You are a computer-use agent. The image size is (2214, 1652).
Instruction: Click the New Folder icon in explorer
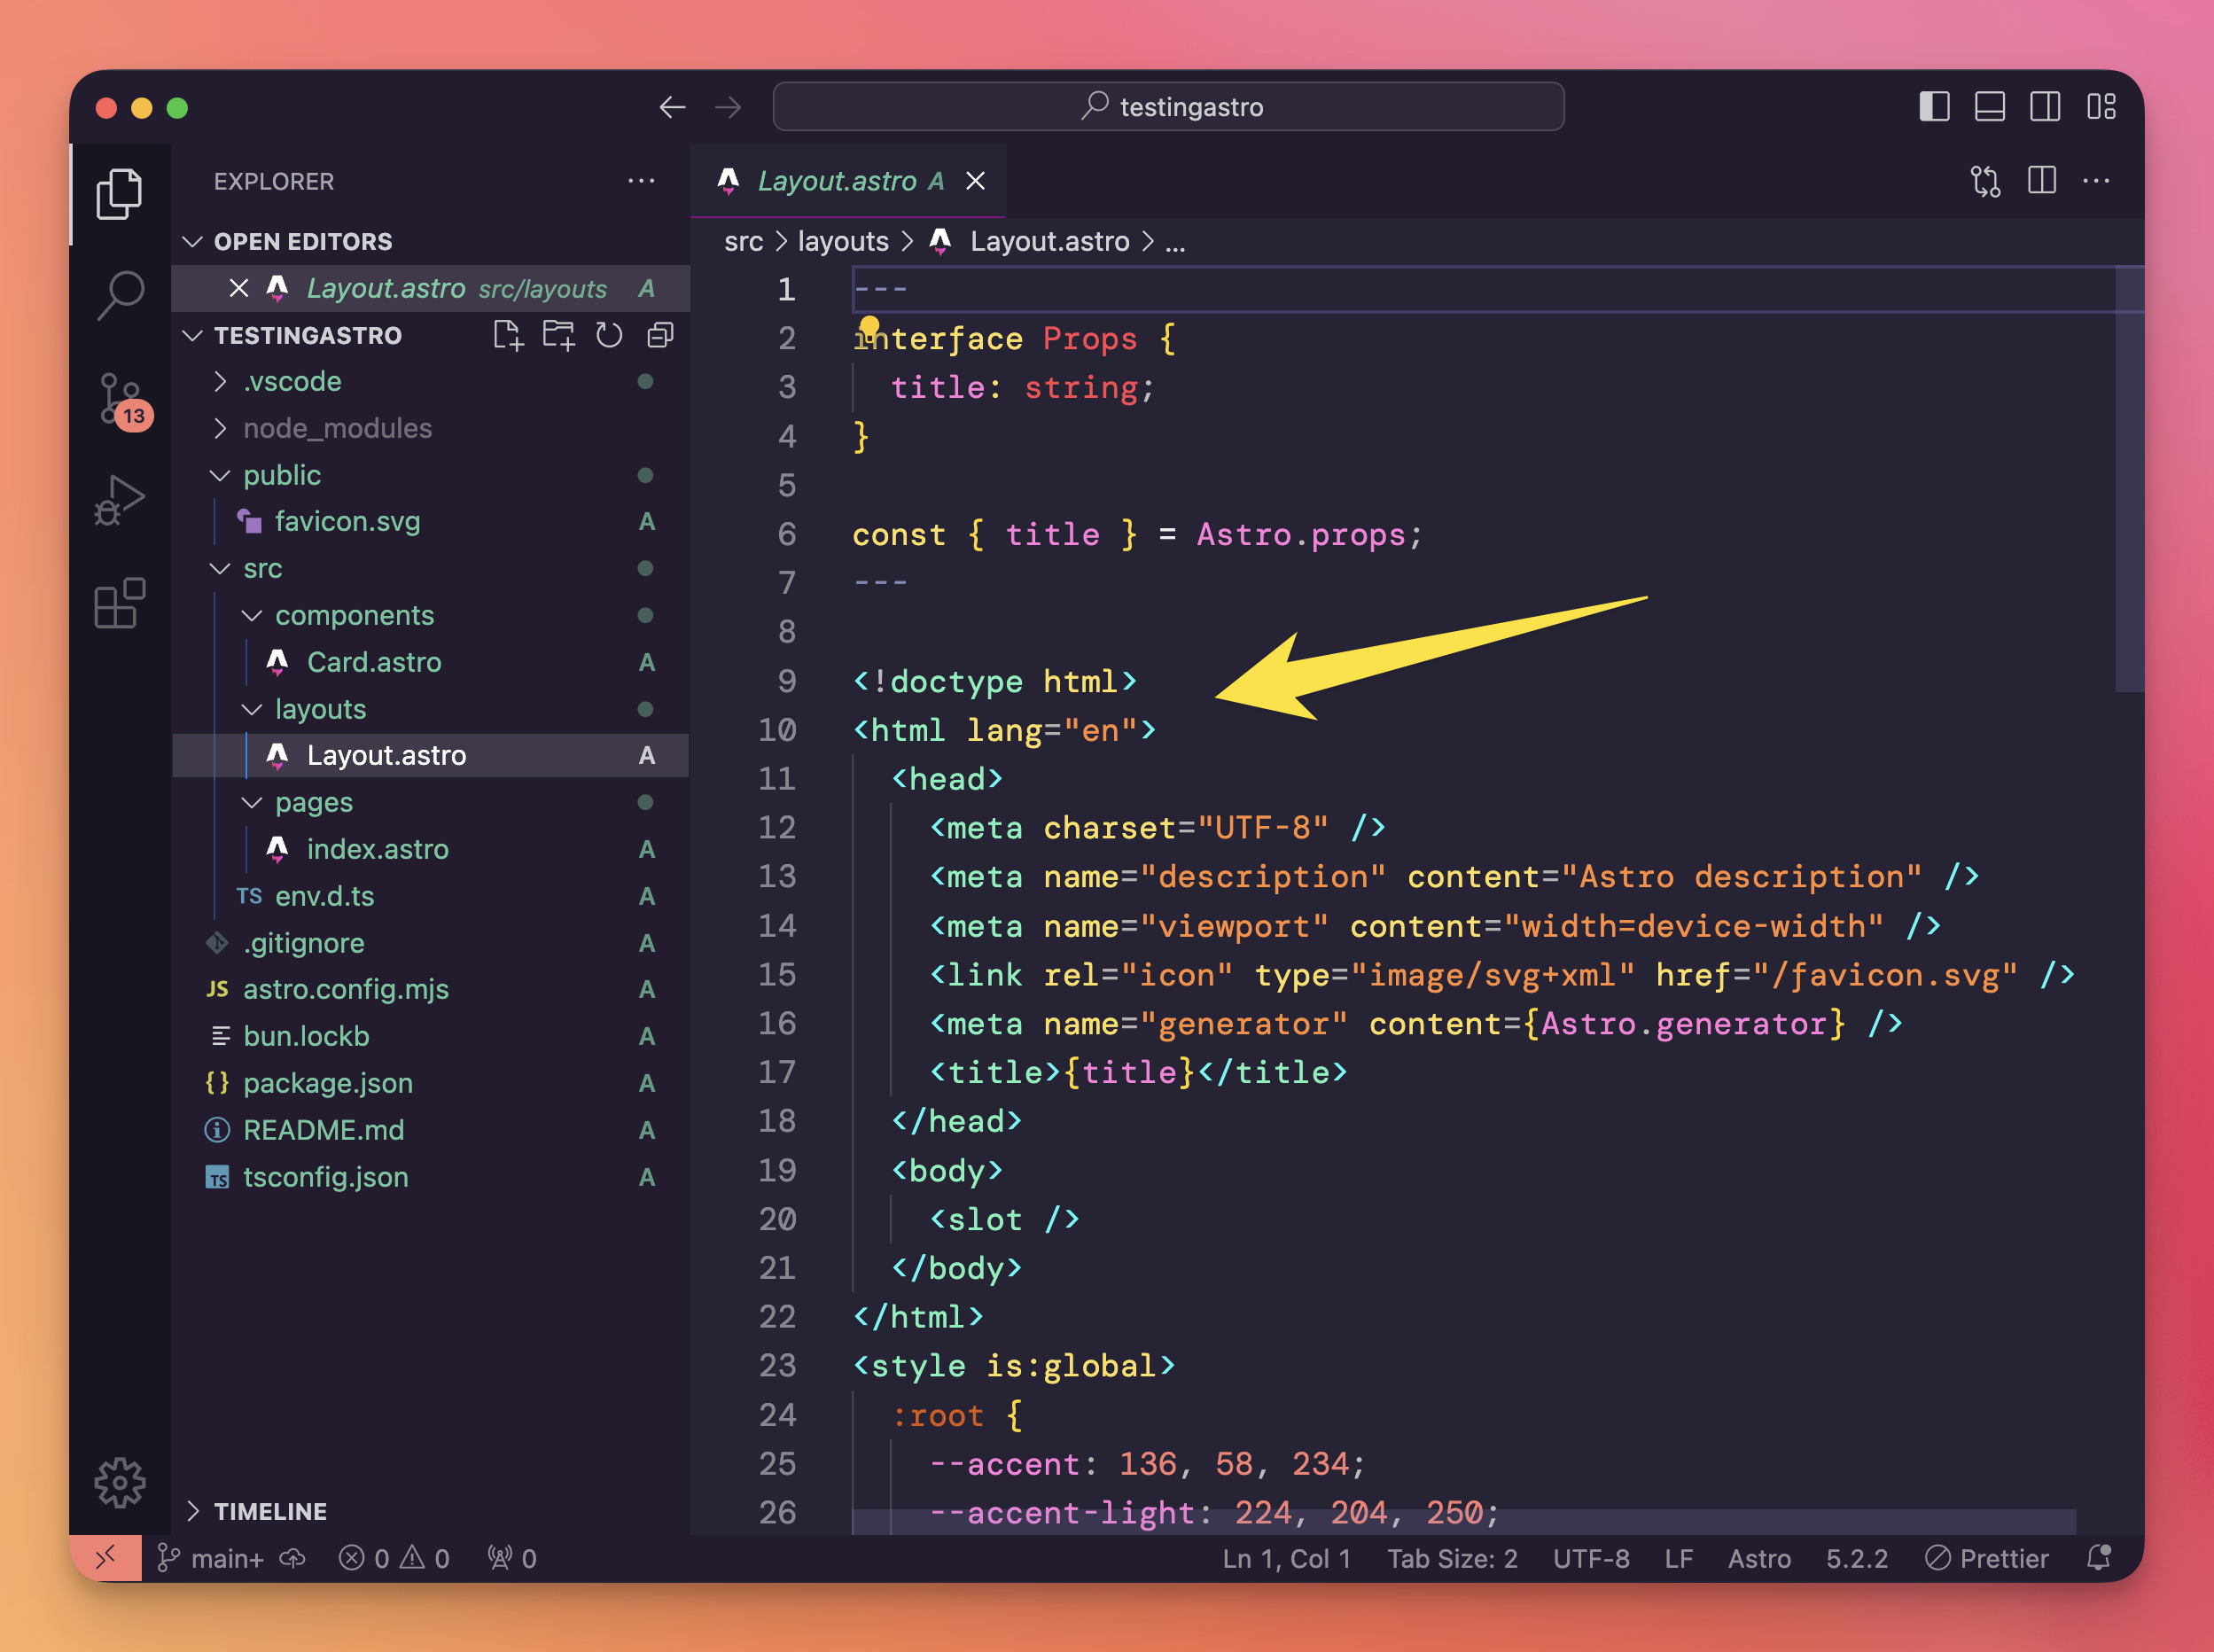click(558, 335)
